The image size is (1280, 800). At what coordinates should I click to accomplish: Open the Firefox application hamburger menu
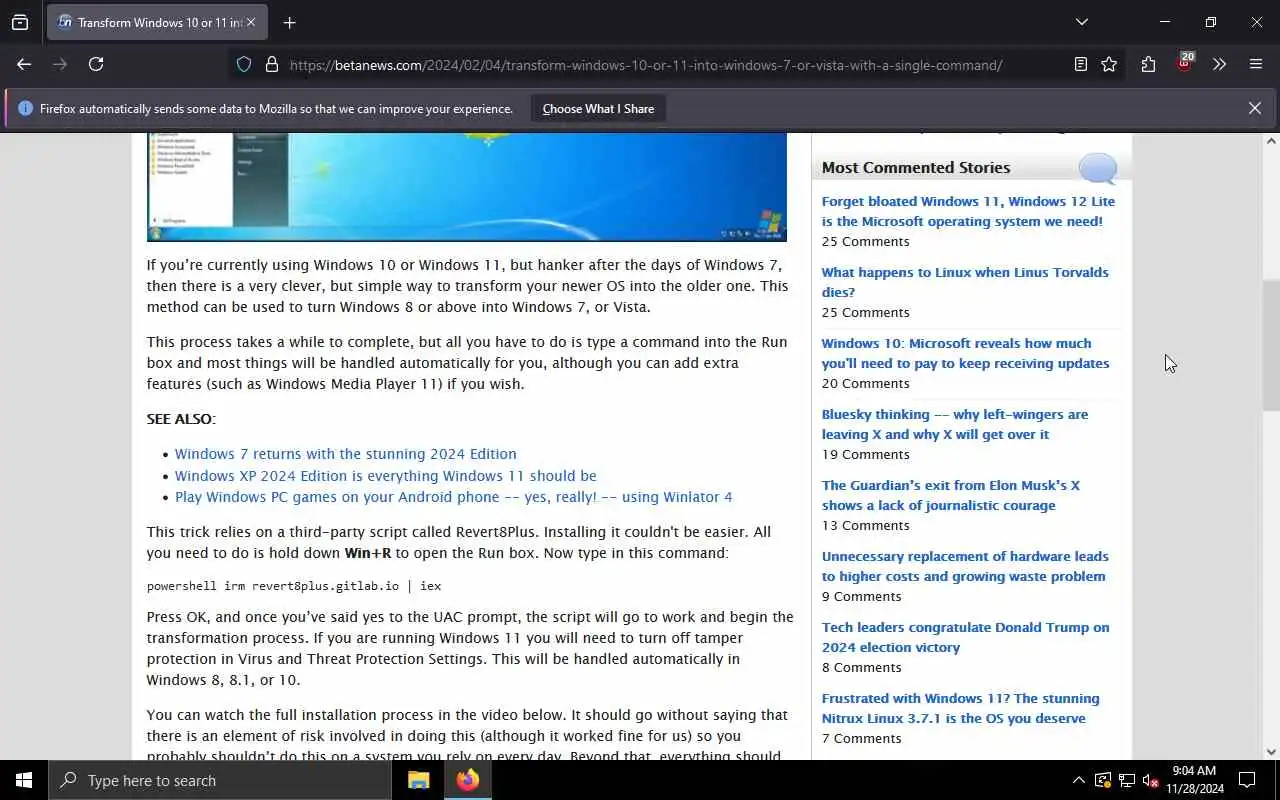click(x=1256, y=64)
